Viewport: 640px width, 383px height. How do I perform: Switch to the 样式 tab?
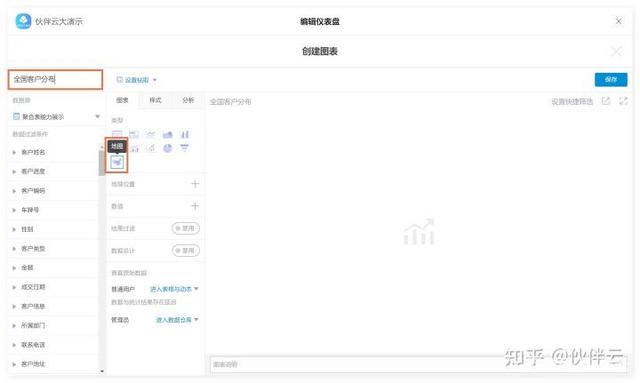[155, 100]
